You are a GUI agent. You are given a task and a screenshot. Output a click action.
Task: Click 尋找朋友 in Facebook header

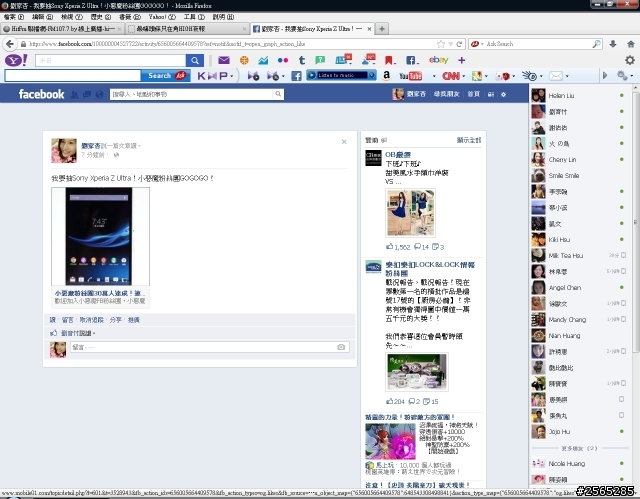click(447, 94)
